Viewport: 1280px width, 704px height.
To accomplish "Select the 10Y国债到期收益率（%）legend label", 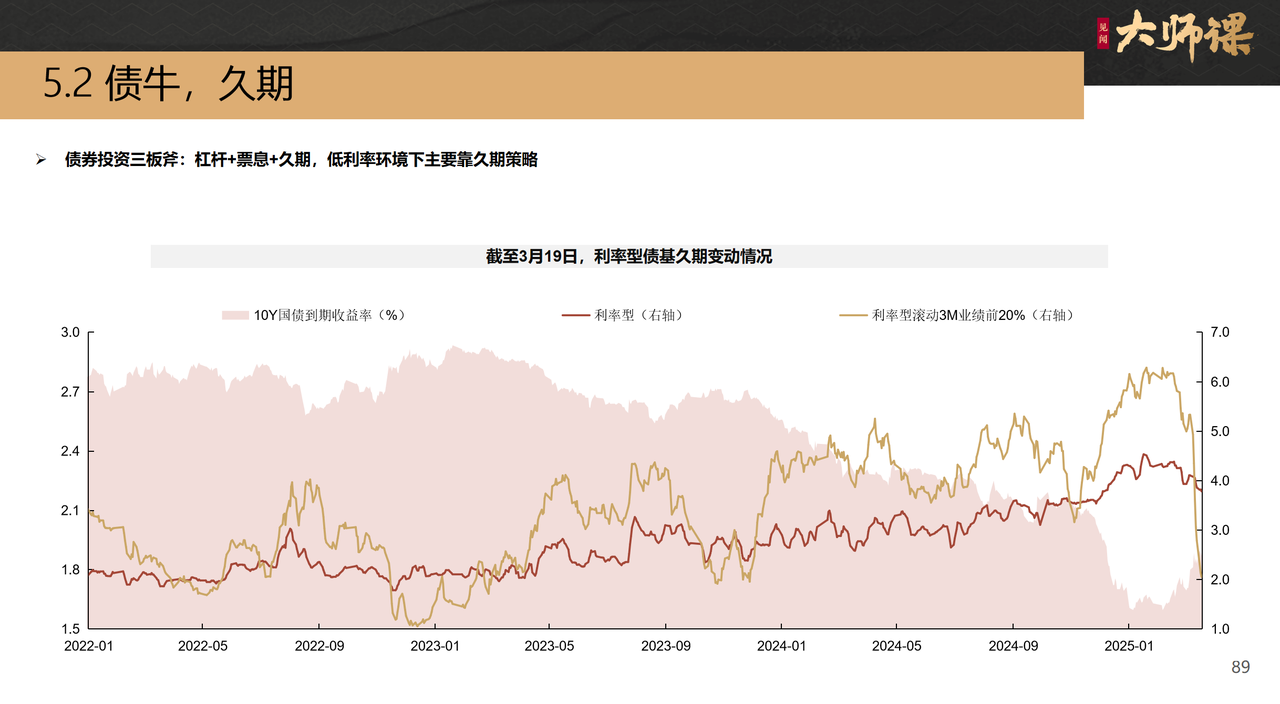I will (329, 315).
